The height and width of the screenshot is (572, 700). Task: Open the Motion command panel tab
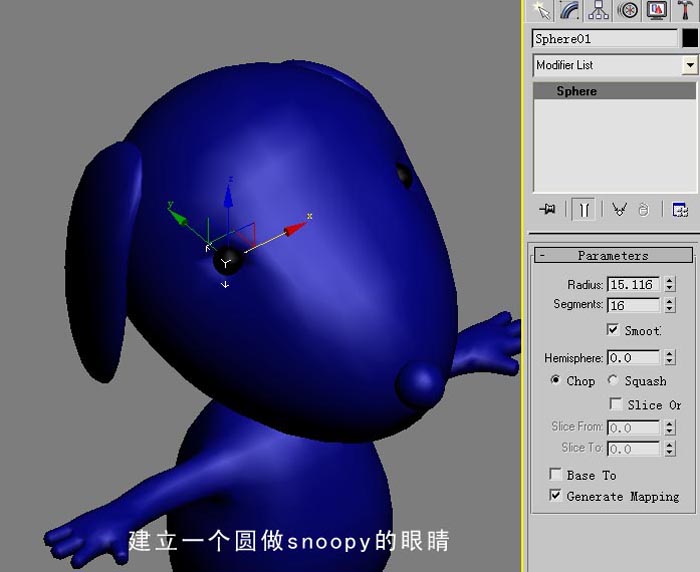(x=628, y=10)
